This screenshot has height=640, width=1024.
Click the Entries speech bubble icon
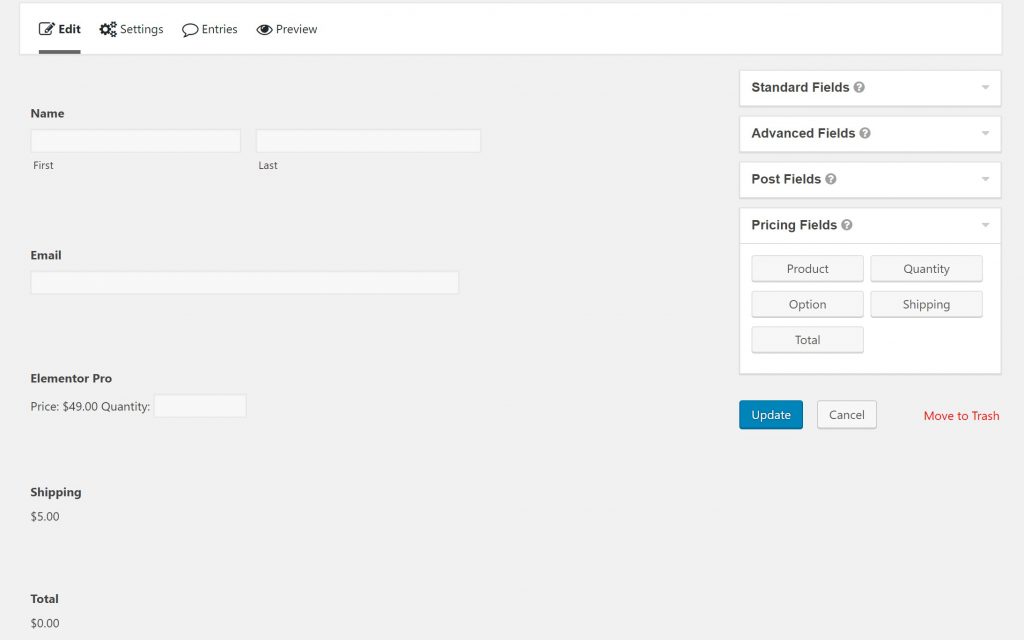[x=190, y=30]
